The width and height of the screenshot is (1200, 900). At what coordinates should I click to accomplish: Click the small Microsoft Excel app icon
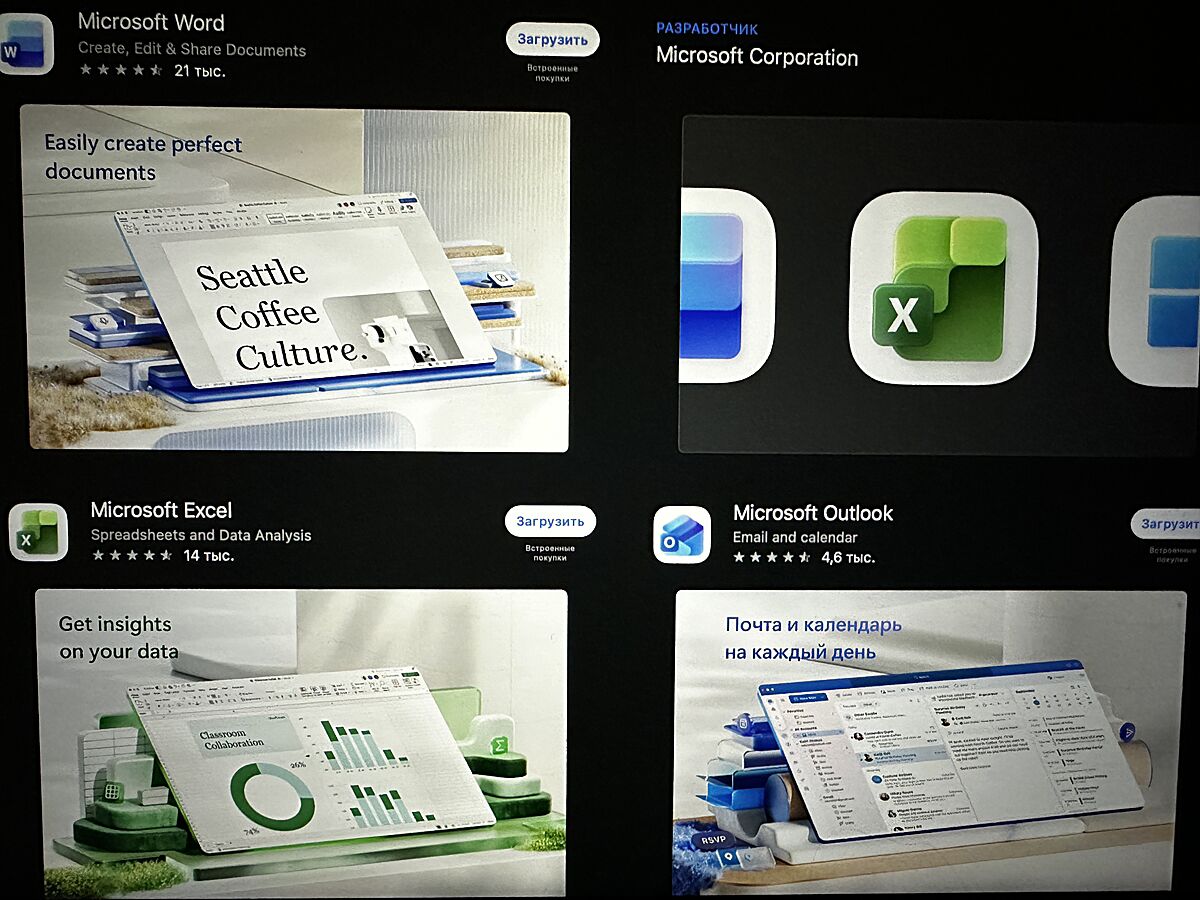[38, 532]
